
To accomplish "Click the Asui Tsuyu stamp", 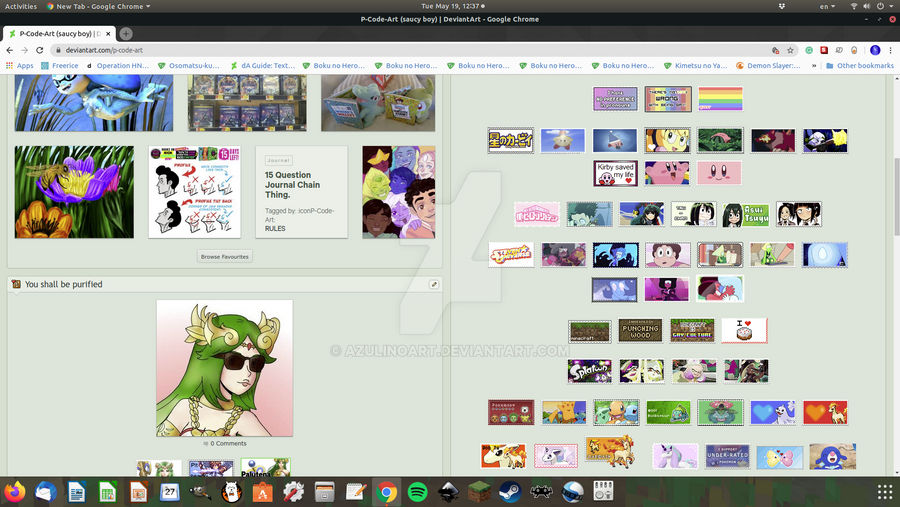I will (746, 214).
